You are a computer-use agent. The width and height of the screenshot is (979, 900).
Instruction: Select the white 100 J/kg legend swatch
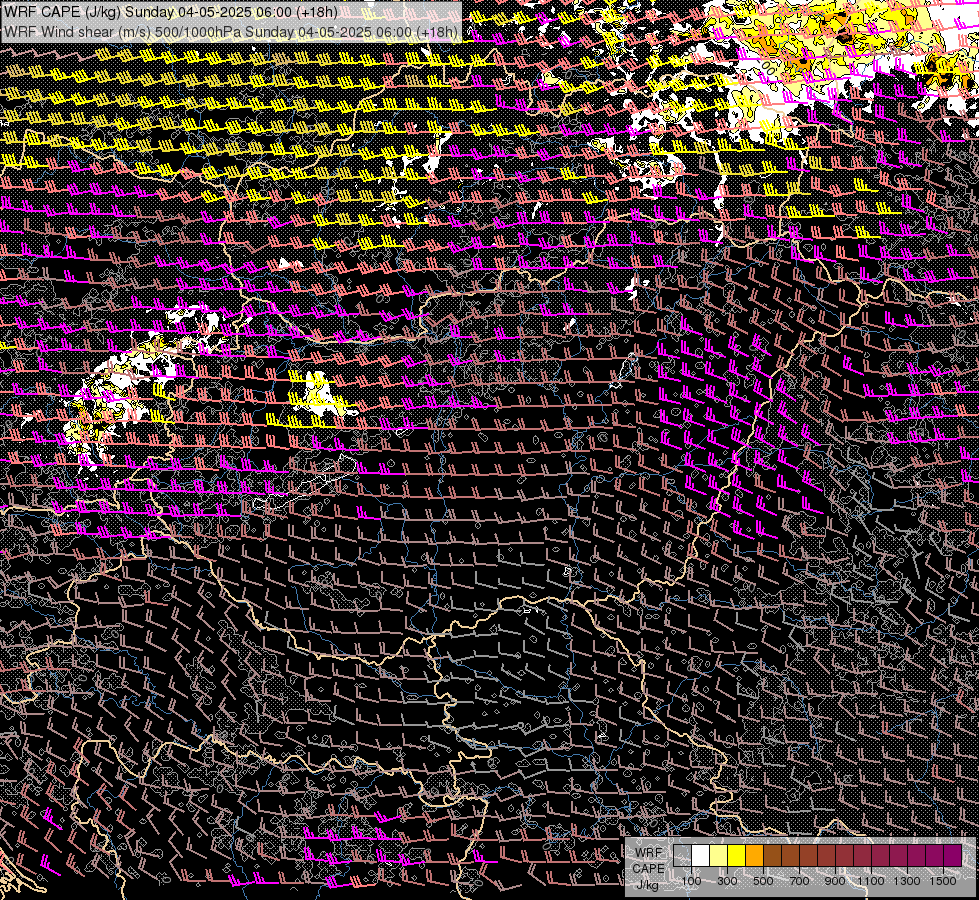(701, 855)
